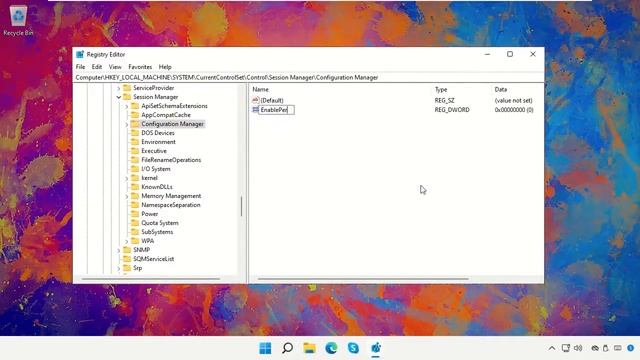Open the View menu
Image resolution: width=640 pixels, height=360 pixels.
click(115, 67)
